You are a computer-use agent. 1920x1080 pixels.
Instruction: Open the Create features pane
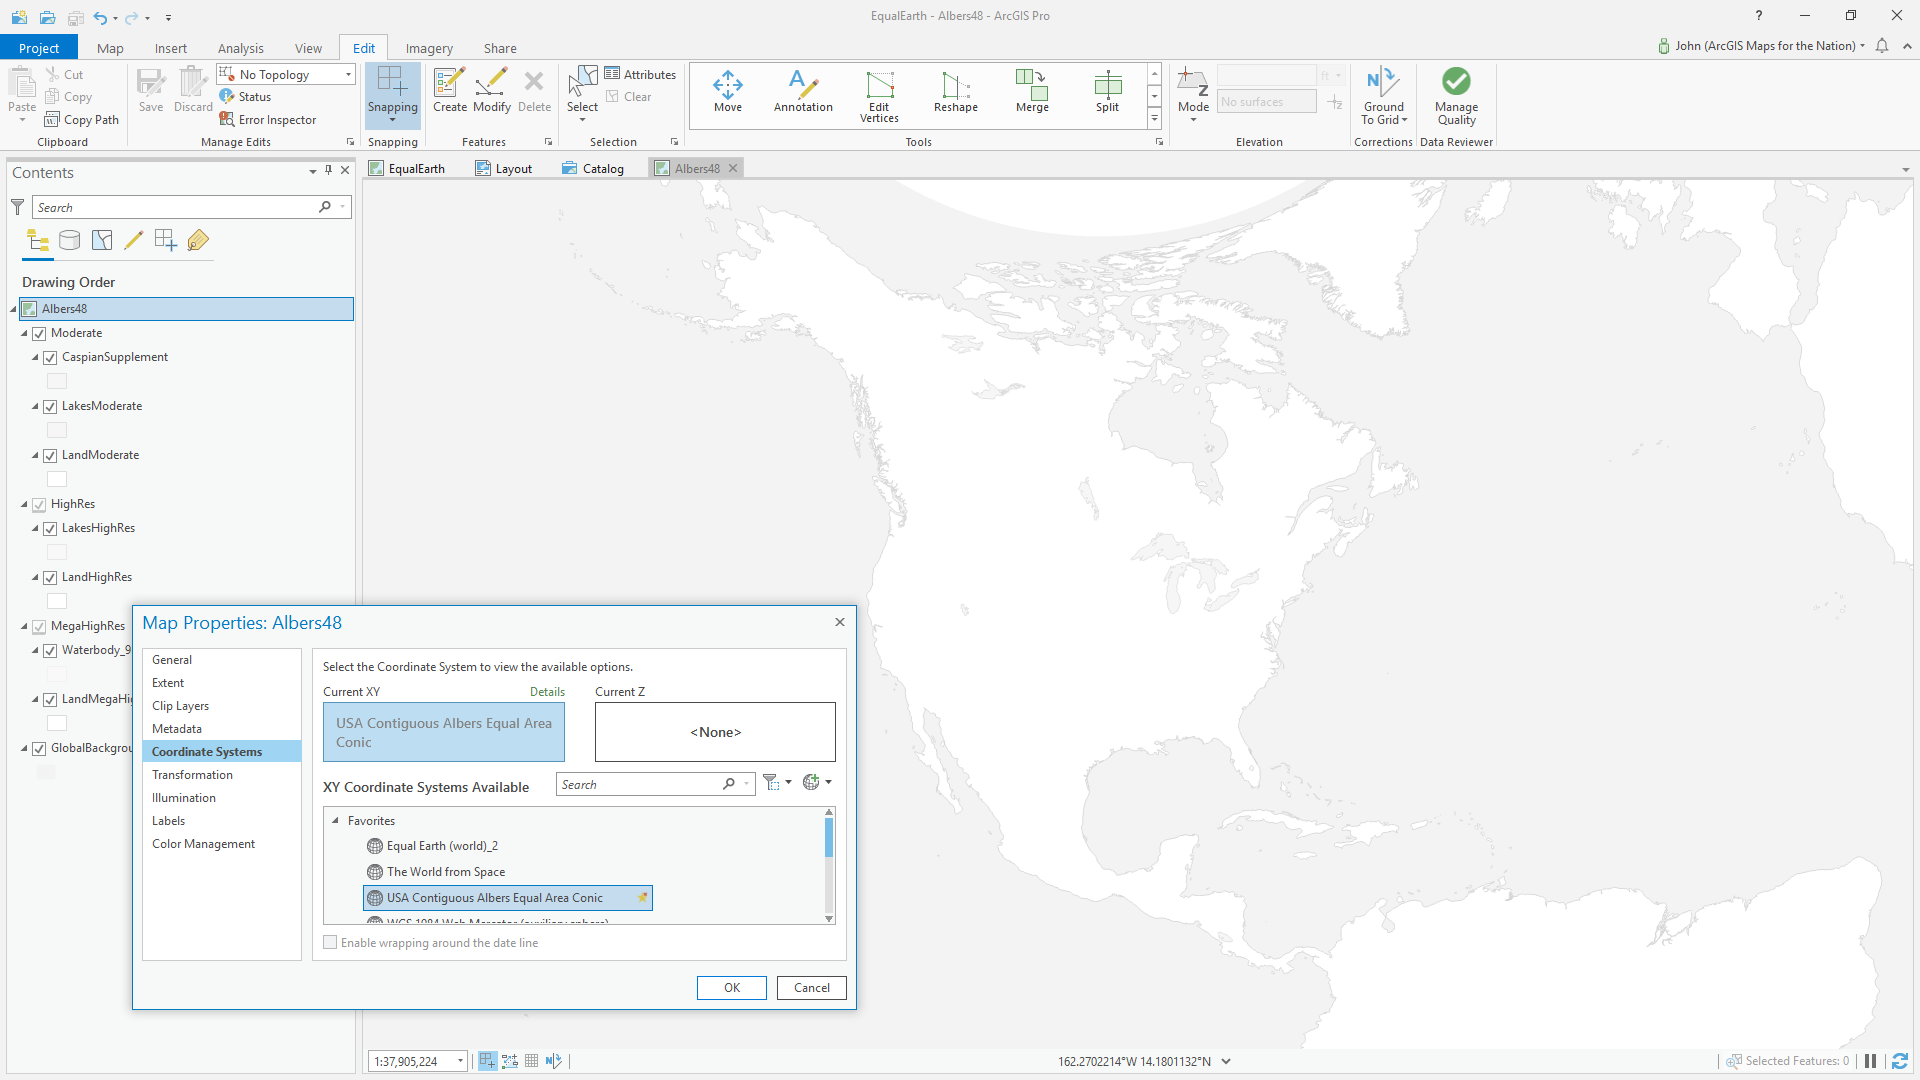pyautogui.click(x=449, y=91)
